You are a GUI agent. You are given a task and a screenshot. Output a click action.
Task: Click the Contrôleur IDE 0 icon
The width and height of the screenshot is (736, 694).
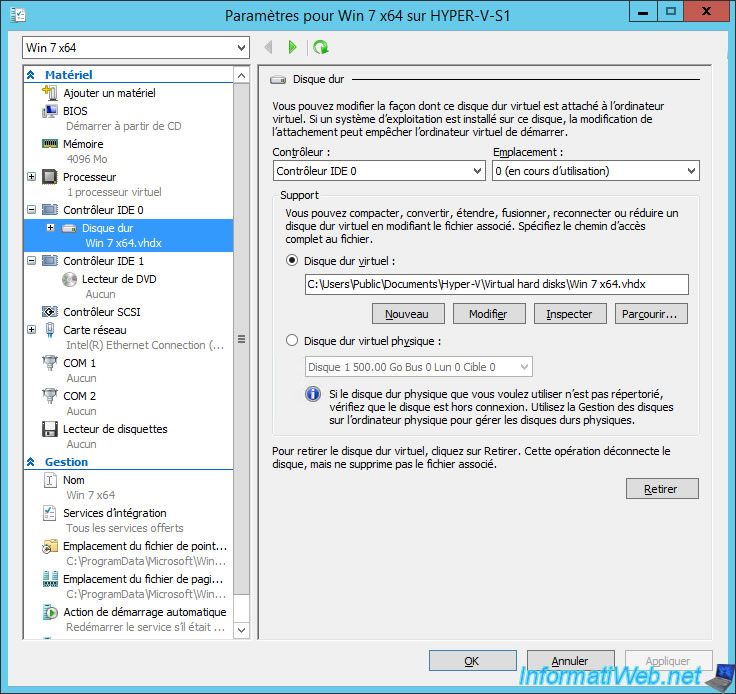50,209
